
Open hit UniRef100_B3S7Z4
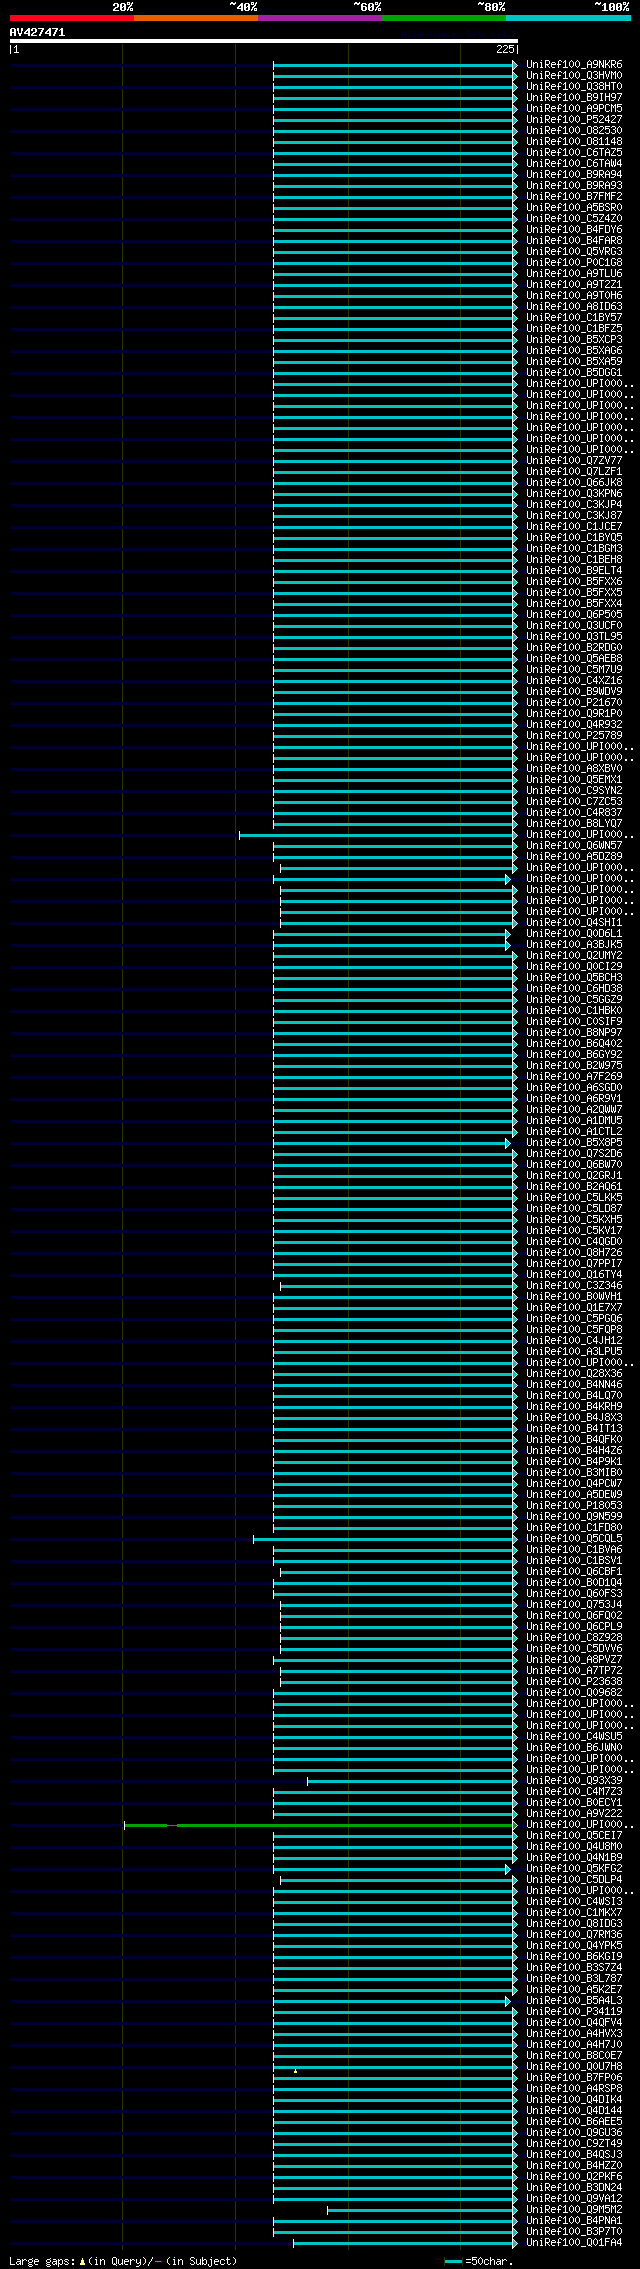(x=574, y=1968)
